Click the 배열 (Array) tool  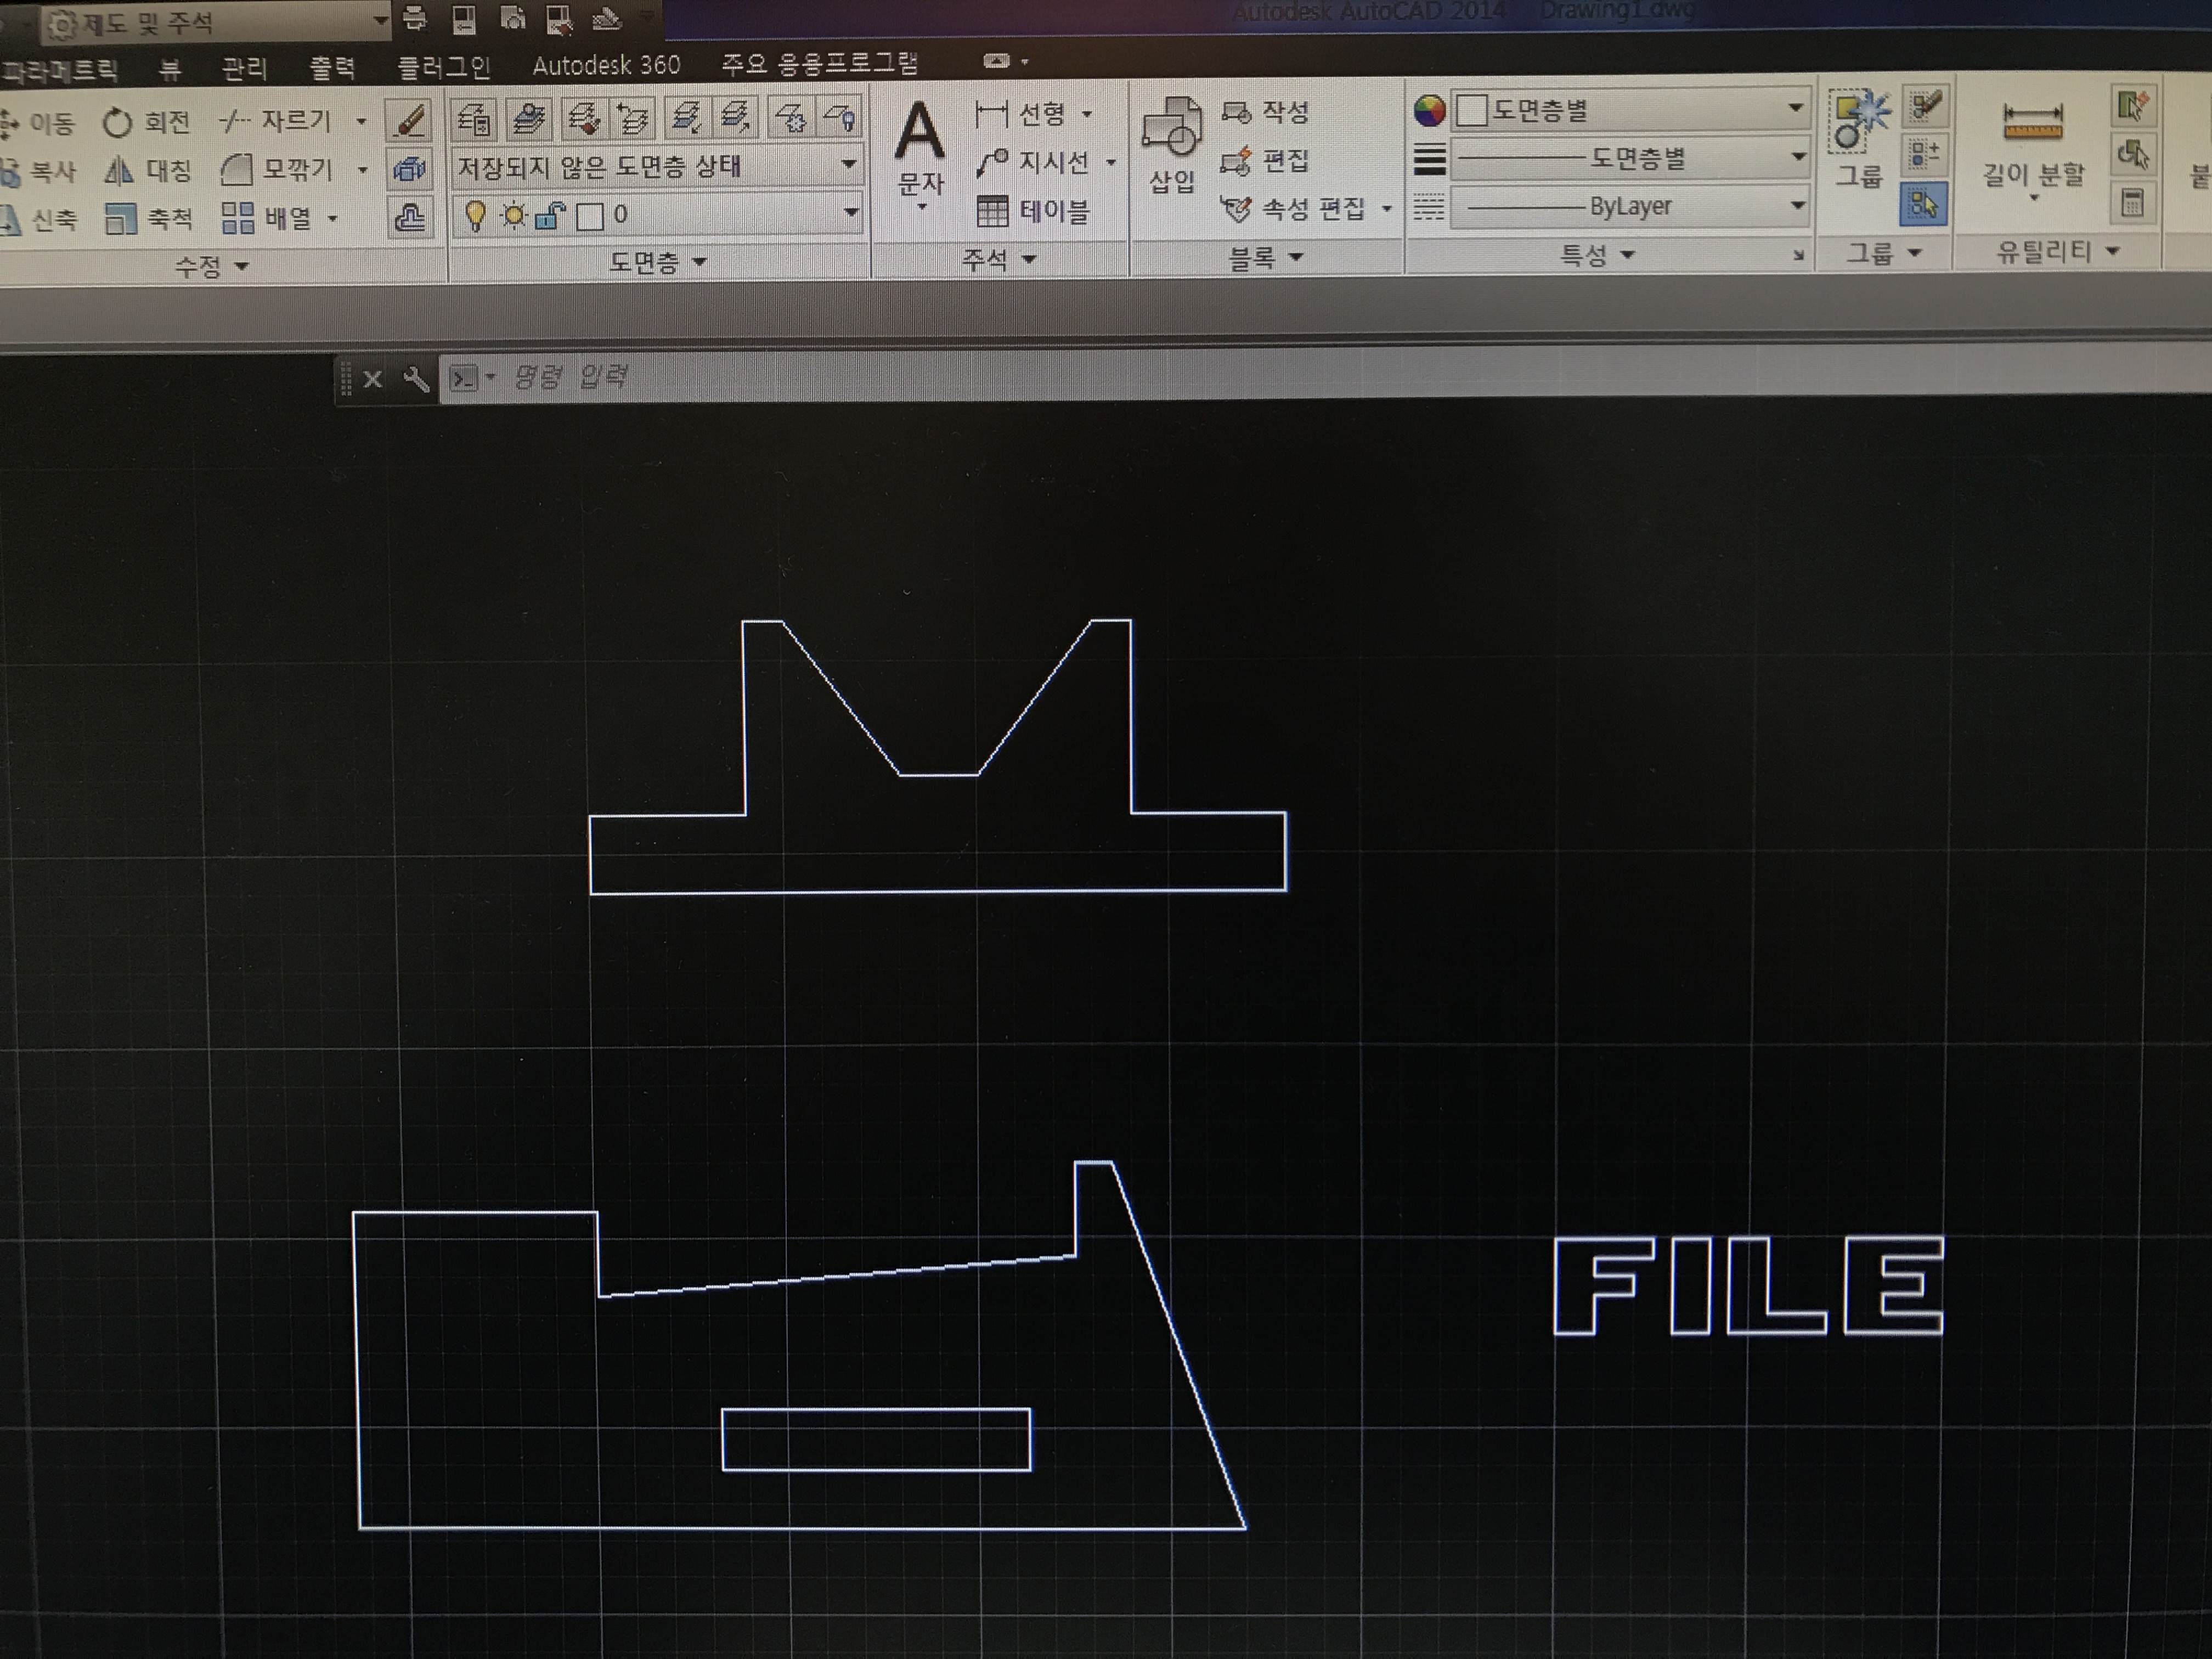(266, 218)
